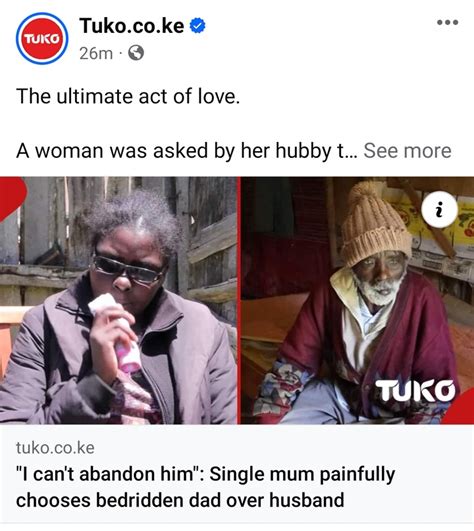Tap the red corner accent near TUKO watermark

(x=461, y=408)
